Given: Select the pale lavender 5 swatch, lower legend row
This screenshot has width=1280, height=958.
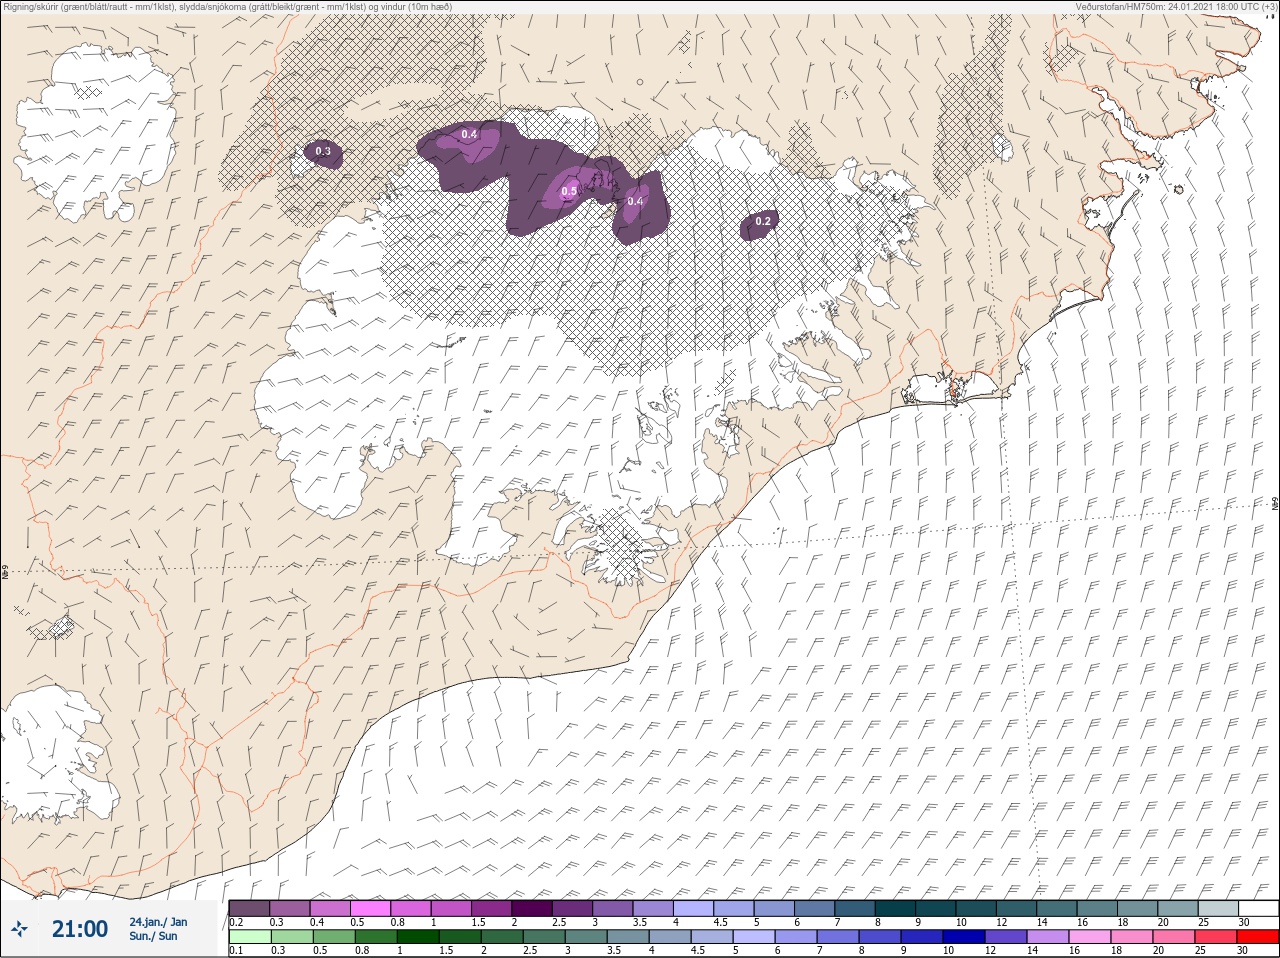Looking at the screenshot, I should (x=754, y=936).
